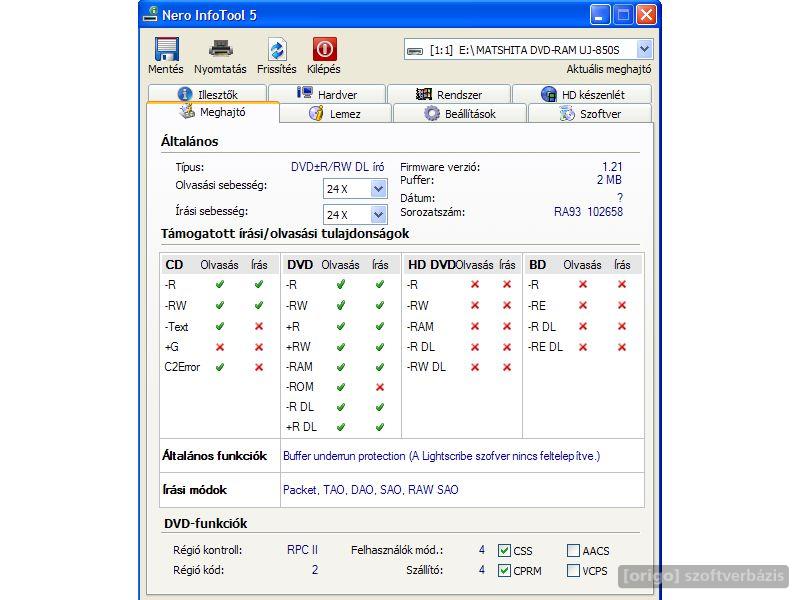
Task: Click the Rendszer tab icon
Action: tap(423, 94)
